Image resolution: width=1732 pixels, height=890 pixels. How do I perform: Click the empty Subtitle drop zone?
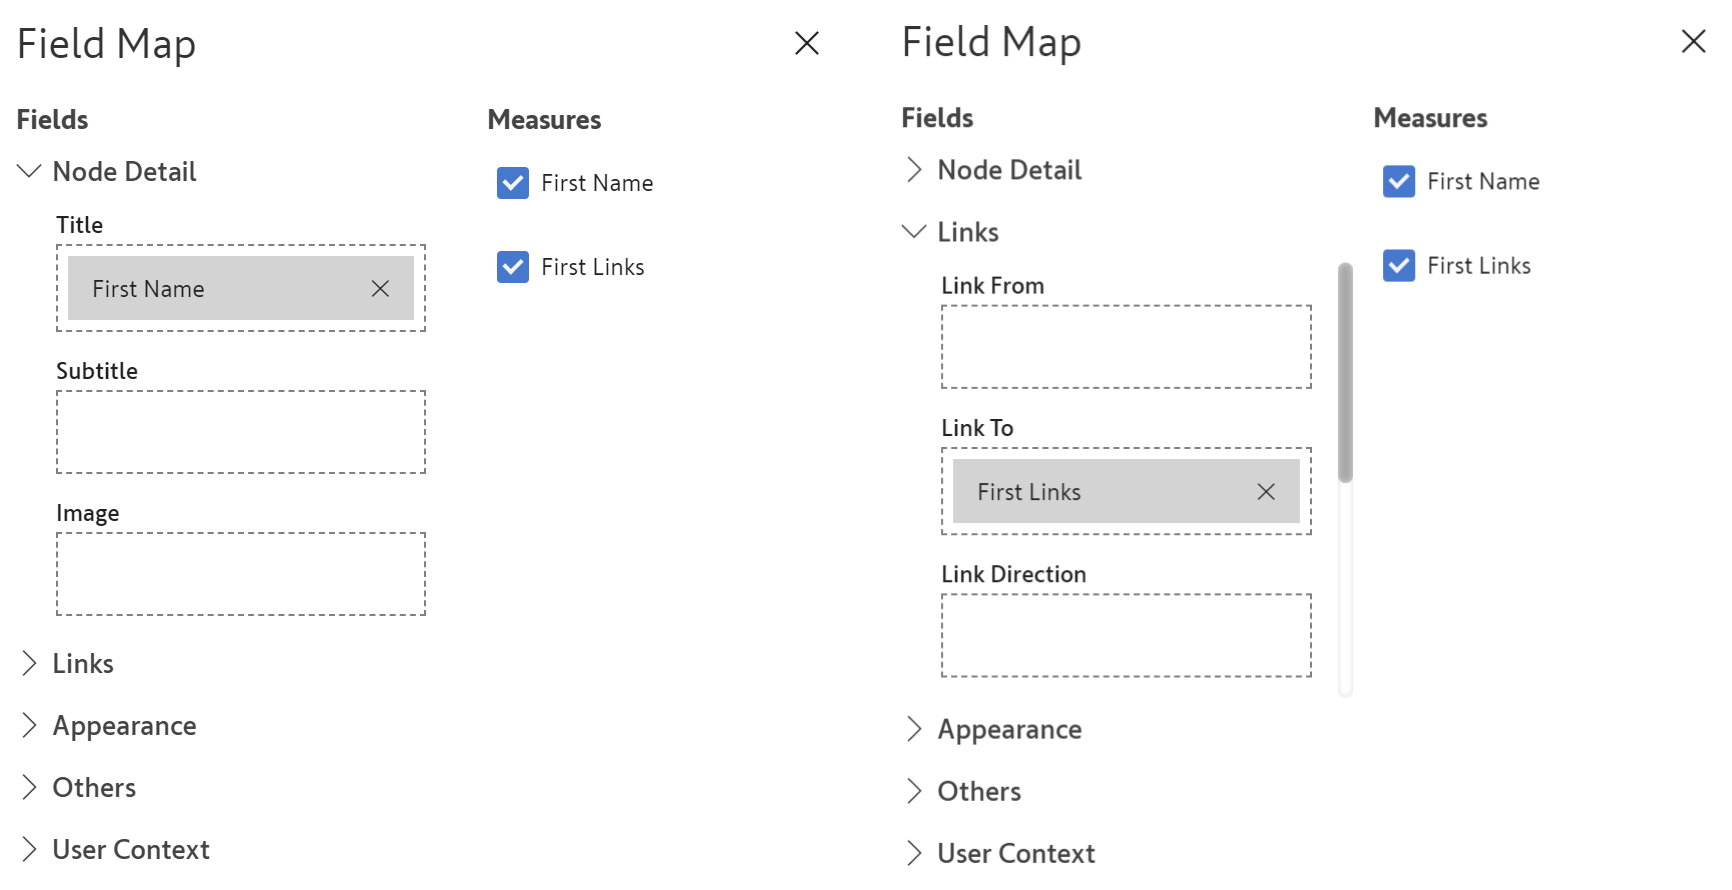pyautogui.click(x=241, y=432)
